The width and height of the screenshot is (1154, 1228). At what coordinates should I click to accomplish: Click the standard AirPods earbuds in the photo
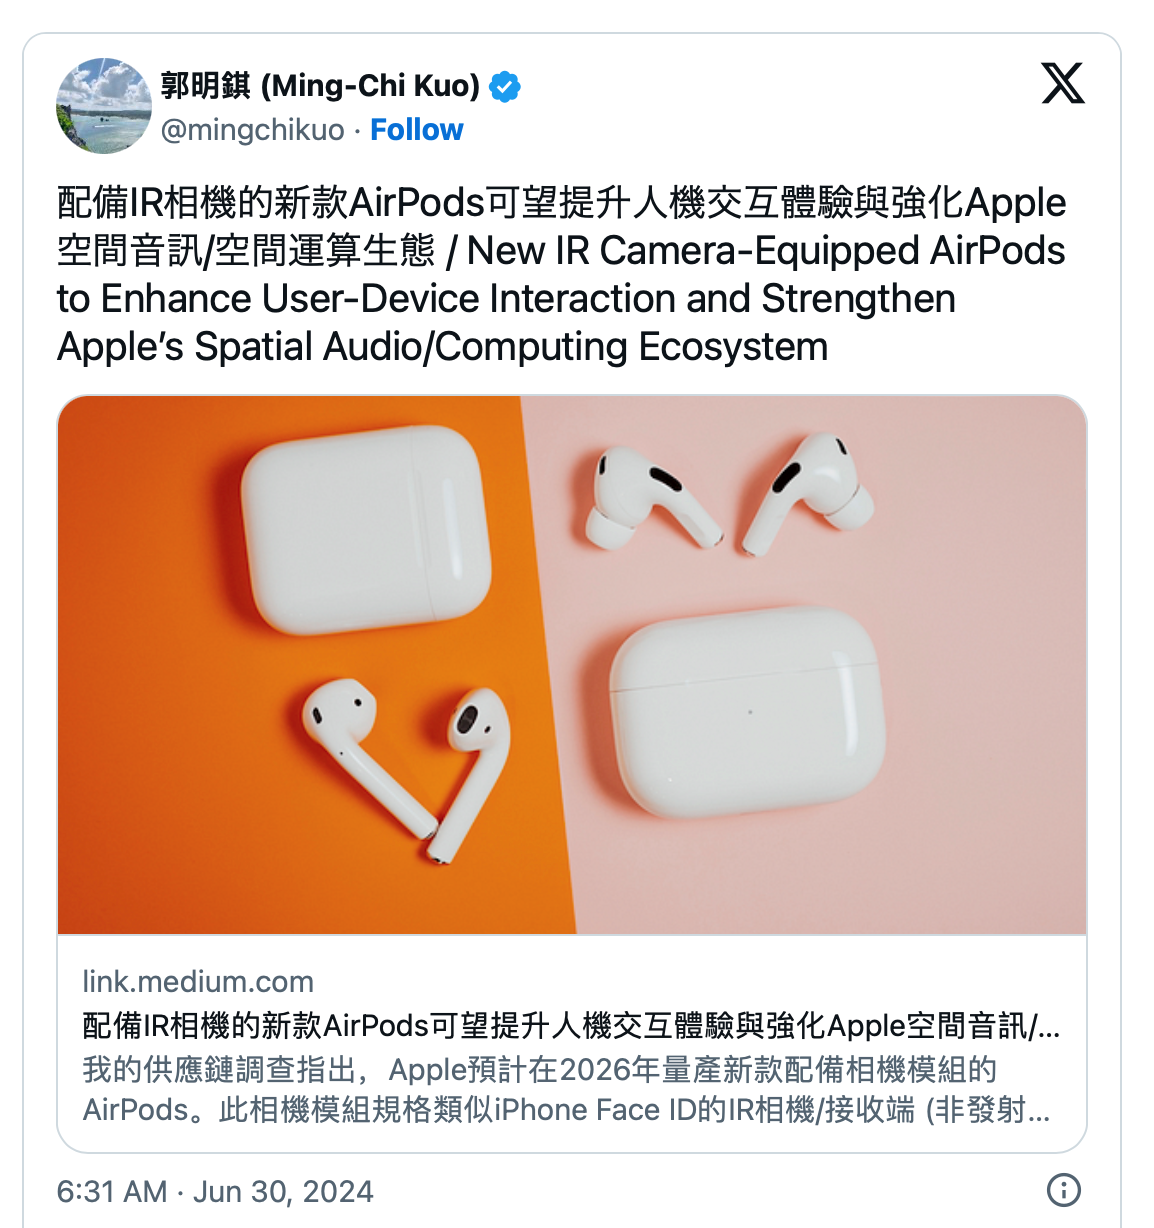(x=407, y=770)
